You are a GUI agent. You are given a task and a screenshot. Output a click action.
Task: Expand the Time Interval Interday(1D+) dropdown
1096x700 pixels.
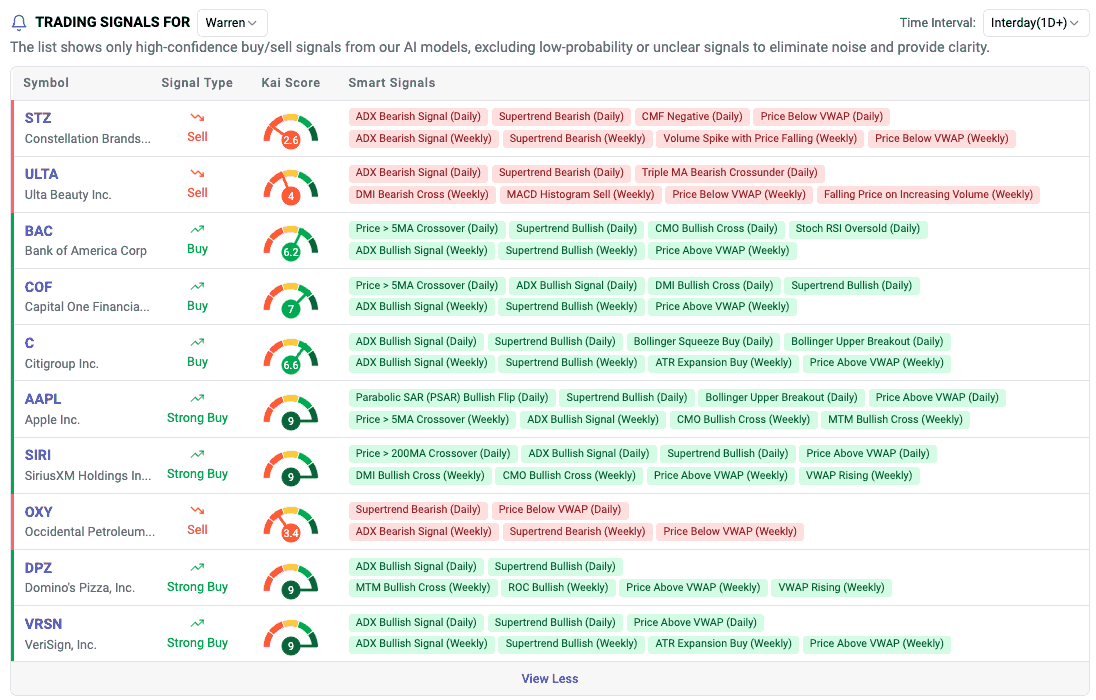pos(1035,23)
